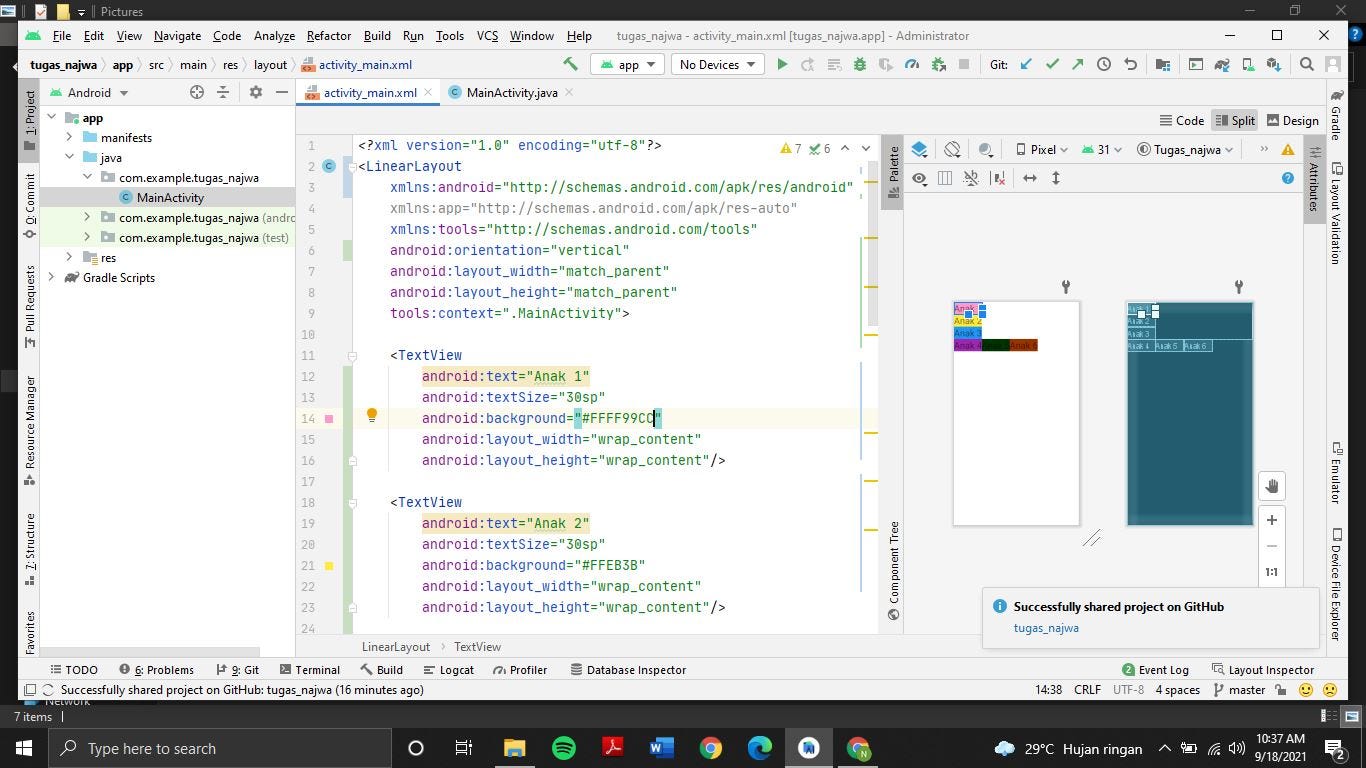Screen dimensions: 1366x768
Task: Push commits using the Git push arrow icon
Action: pos(1077,63)
